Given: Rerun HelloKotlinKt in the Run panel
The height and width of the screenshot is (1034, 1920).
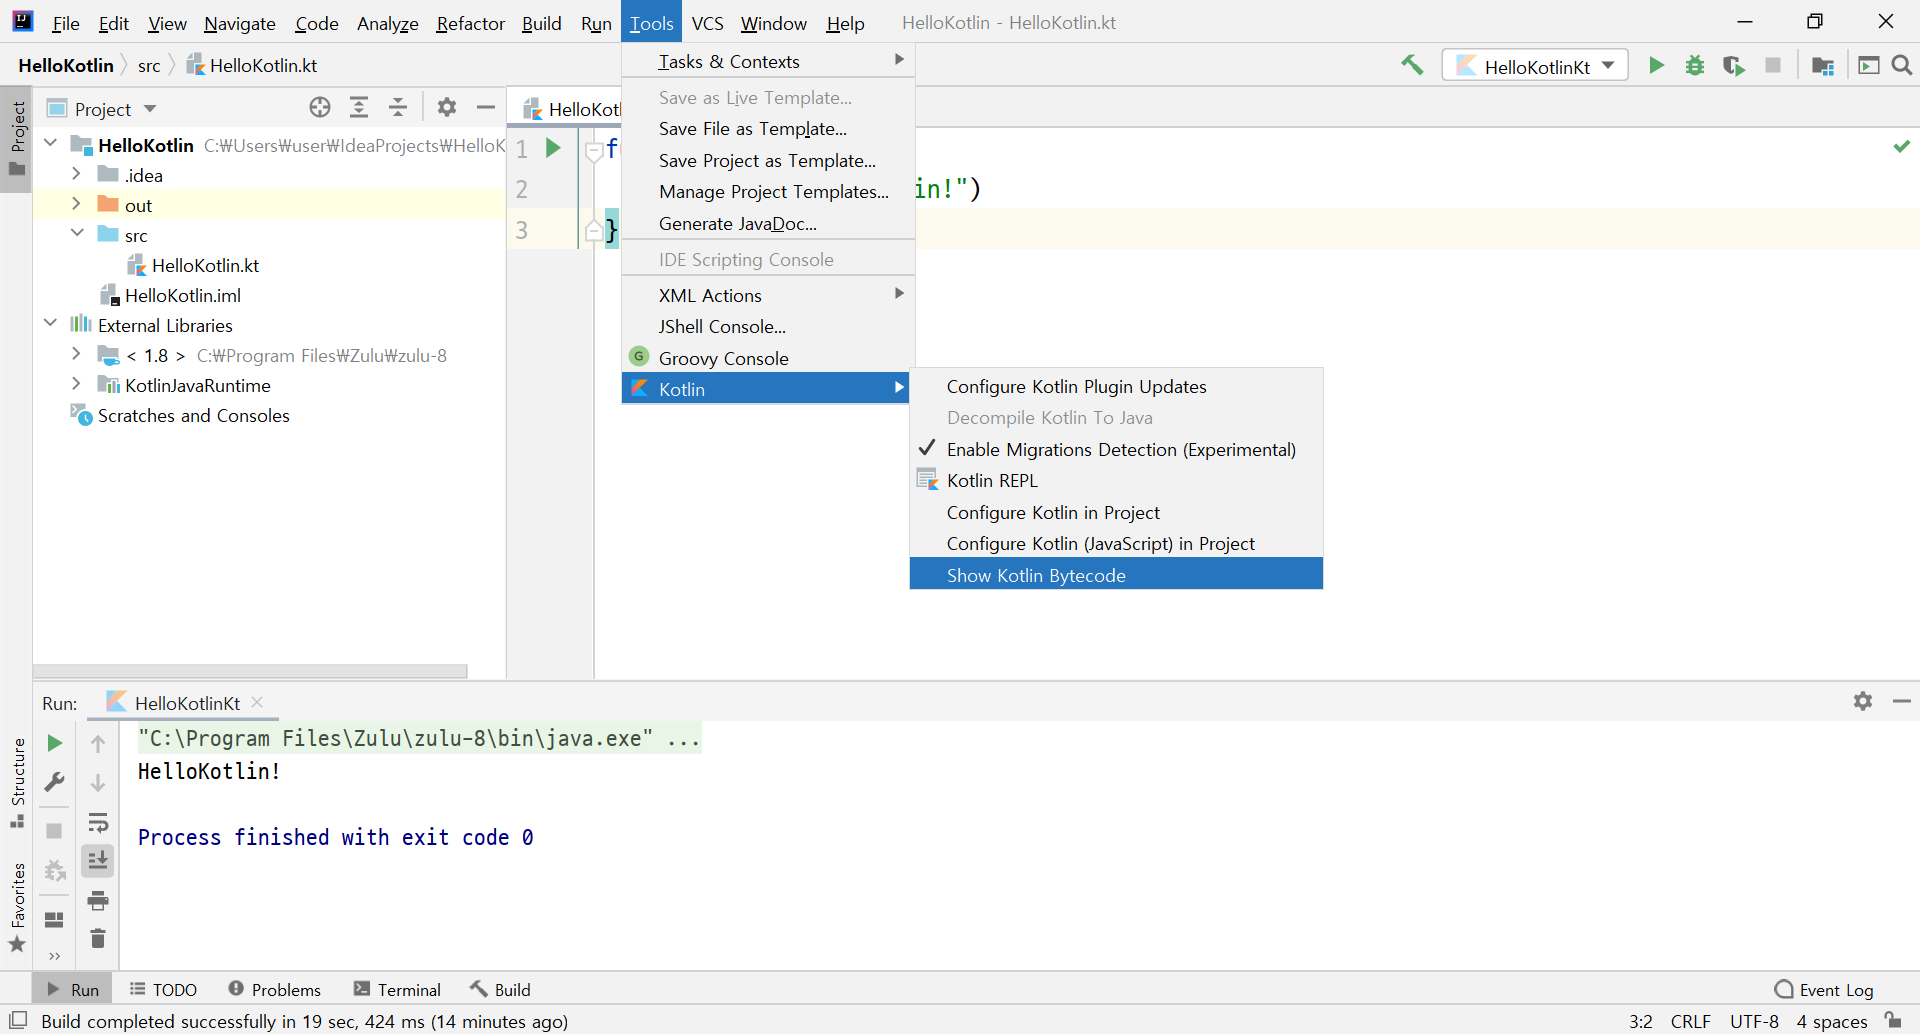Looking at the screenshot, I should (x=55, y=743).
